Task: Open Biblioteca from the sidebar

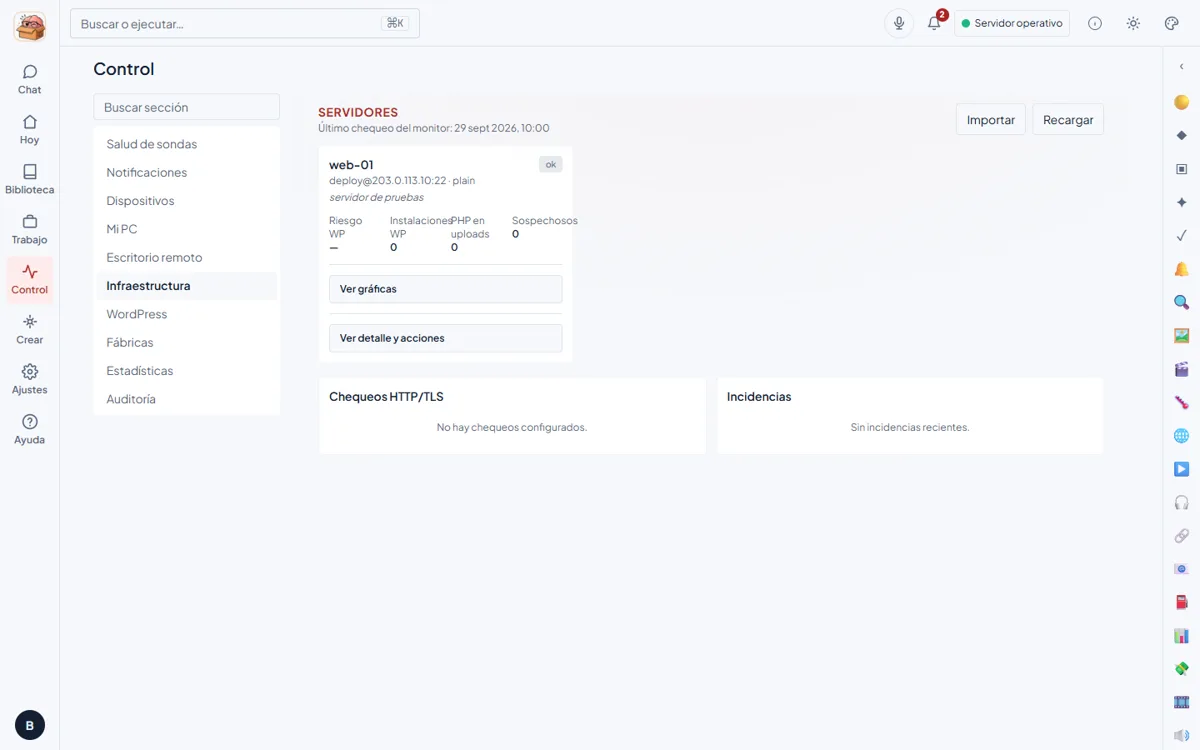Action: pos(30,180)
